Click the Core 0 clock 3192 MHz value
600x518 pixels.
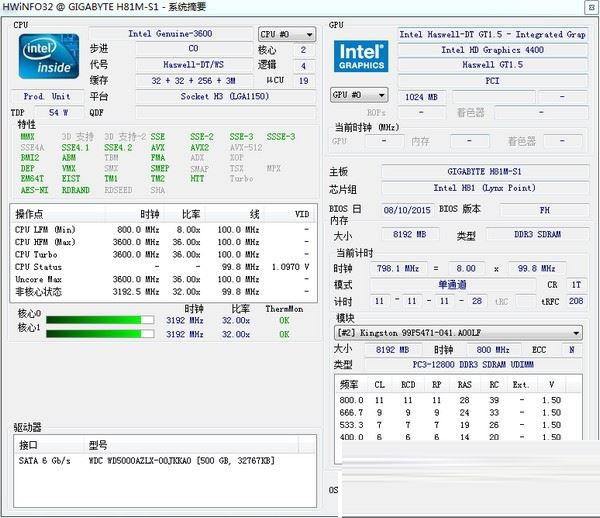click(x=185, y=320)
